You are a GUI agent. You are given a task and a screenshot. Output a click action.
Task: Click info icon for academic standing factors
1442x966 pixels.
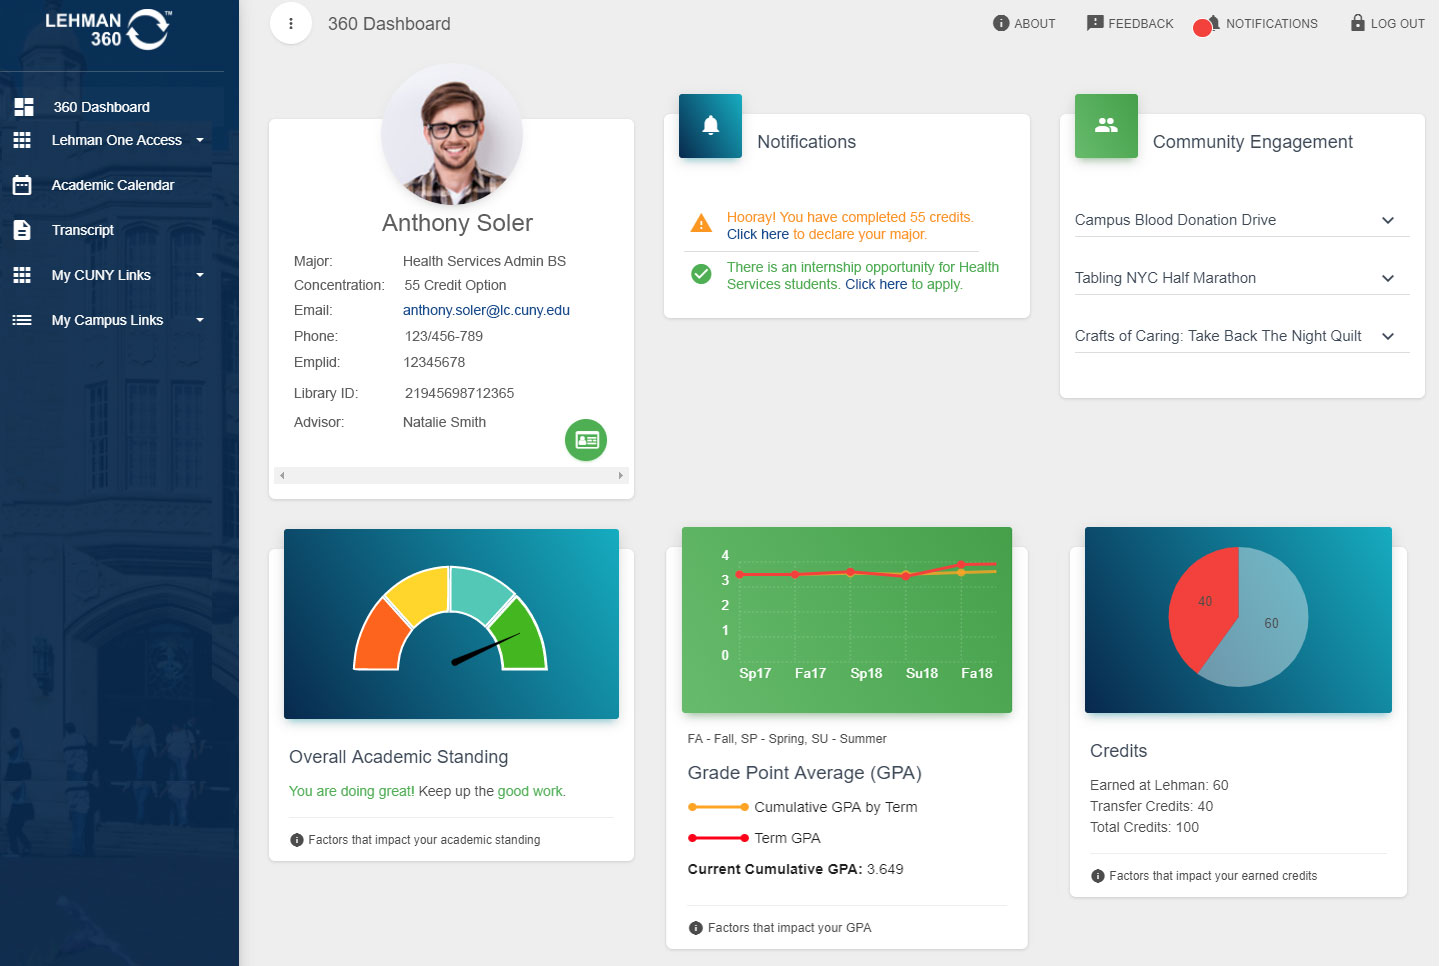pos(297,840)
